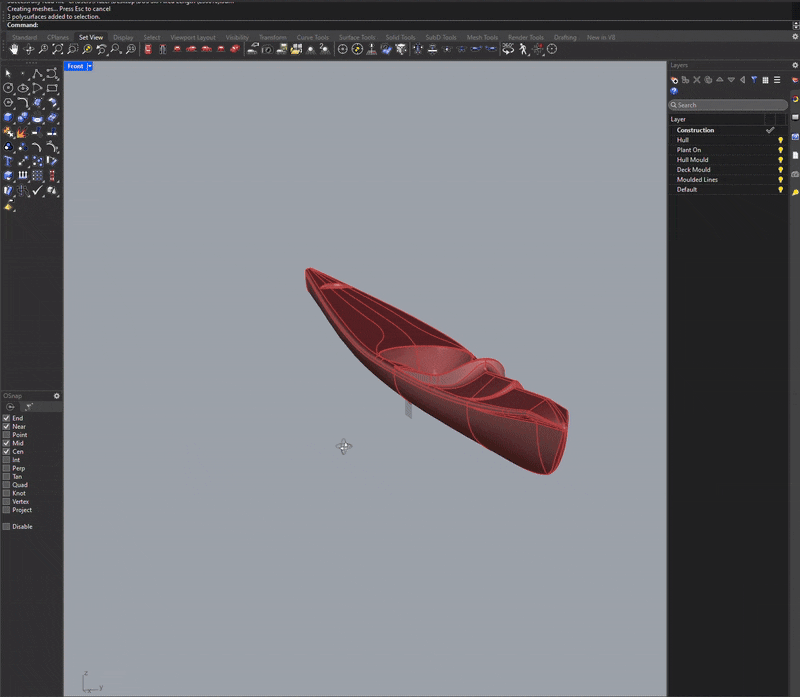Open the Layers panel hamburger options menu
The height and width of the screenshot is (697, 800).
click(x=777, y=80)
